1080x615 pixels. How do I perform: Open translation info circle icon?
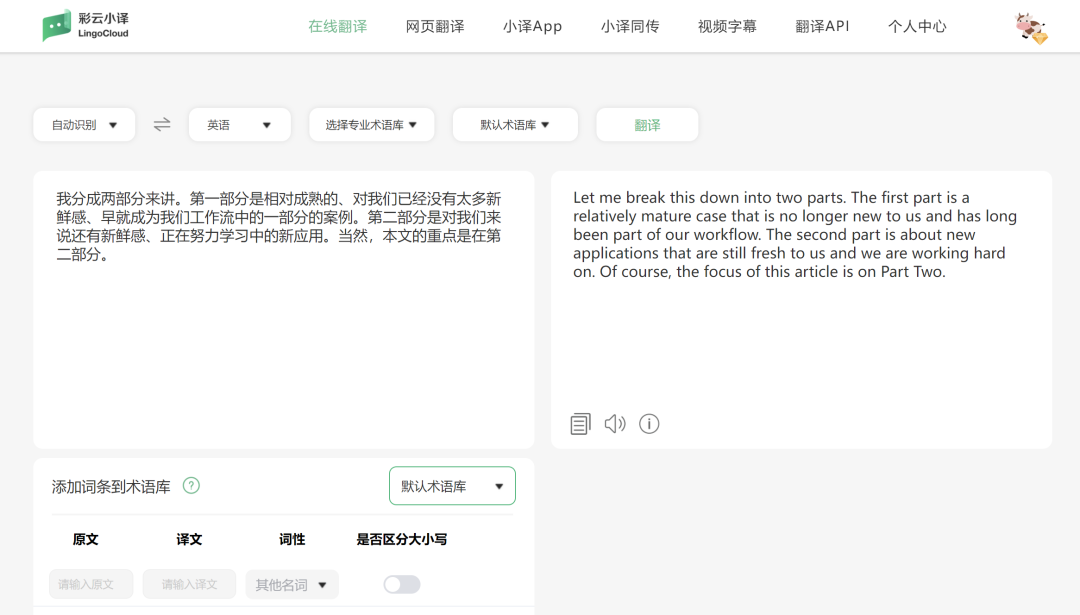[x=649, y=424]
